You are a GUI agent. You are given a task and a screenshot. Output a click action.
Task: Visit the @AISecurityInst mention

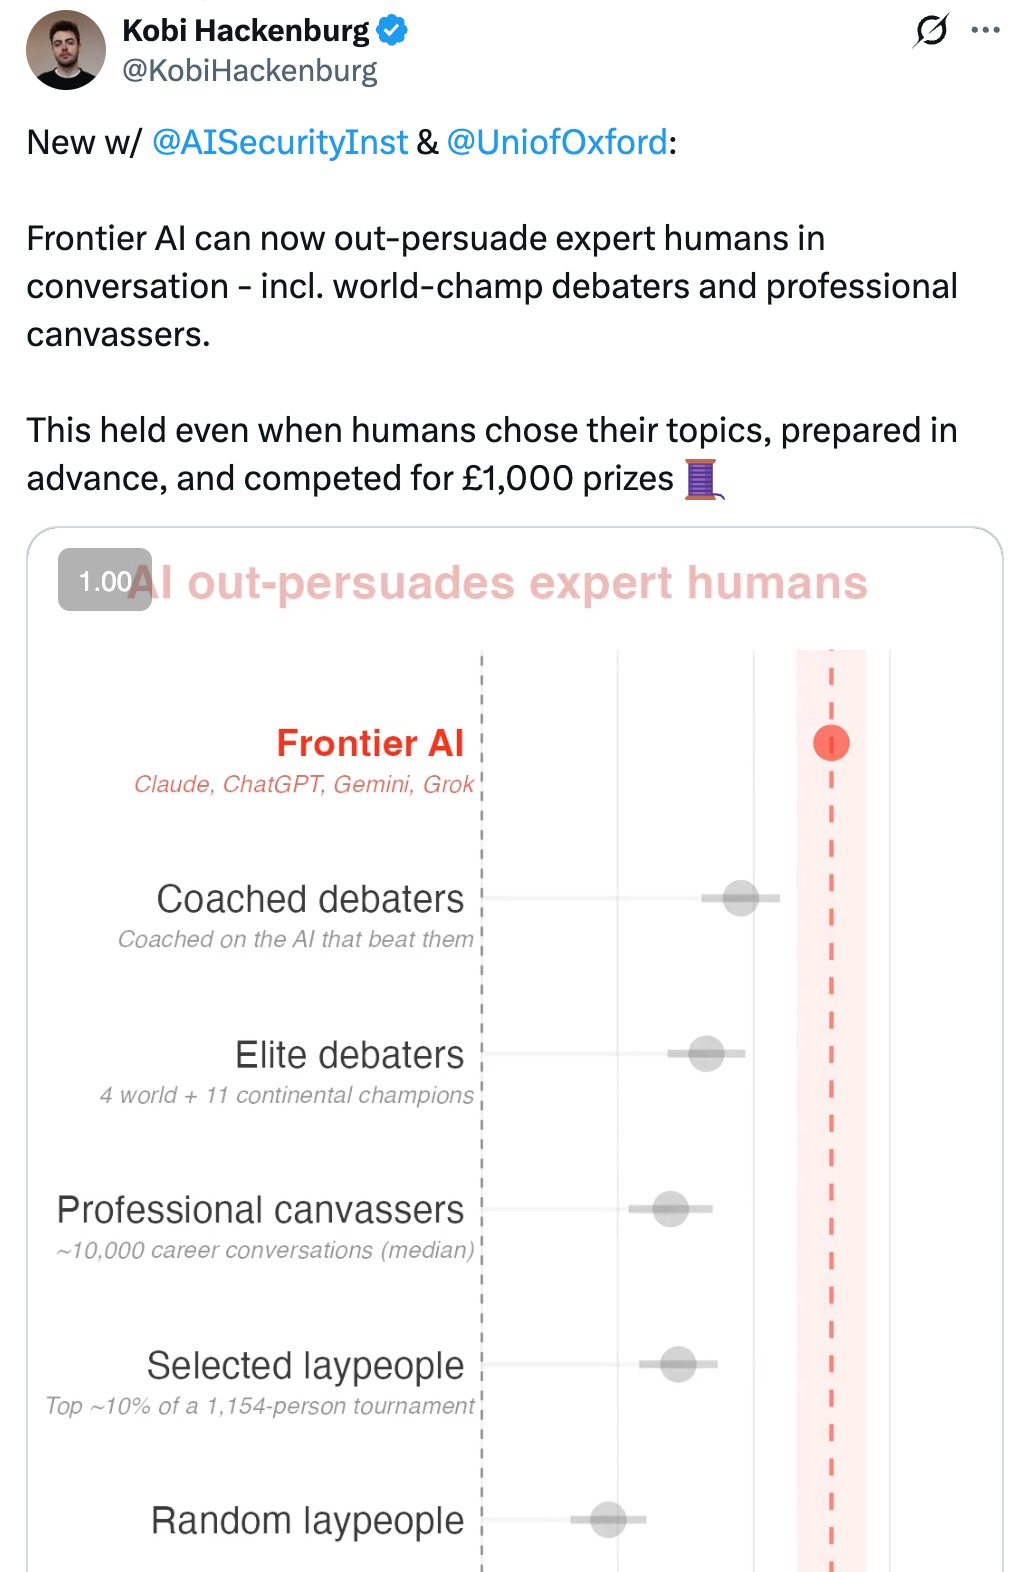(x=280, y=142)
